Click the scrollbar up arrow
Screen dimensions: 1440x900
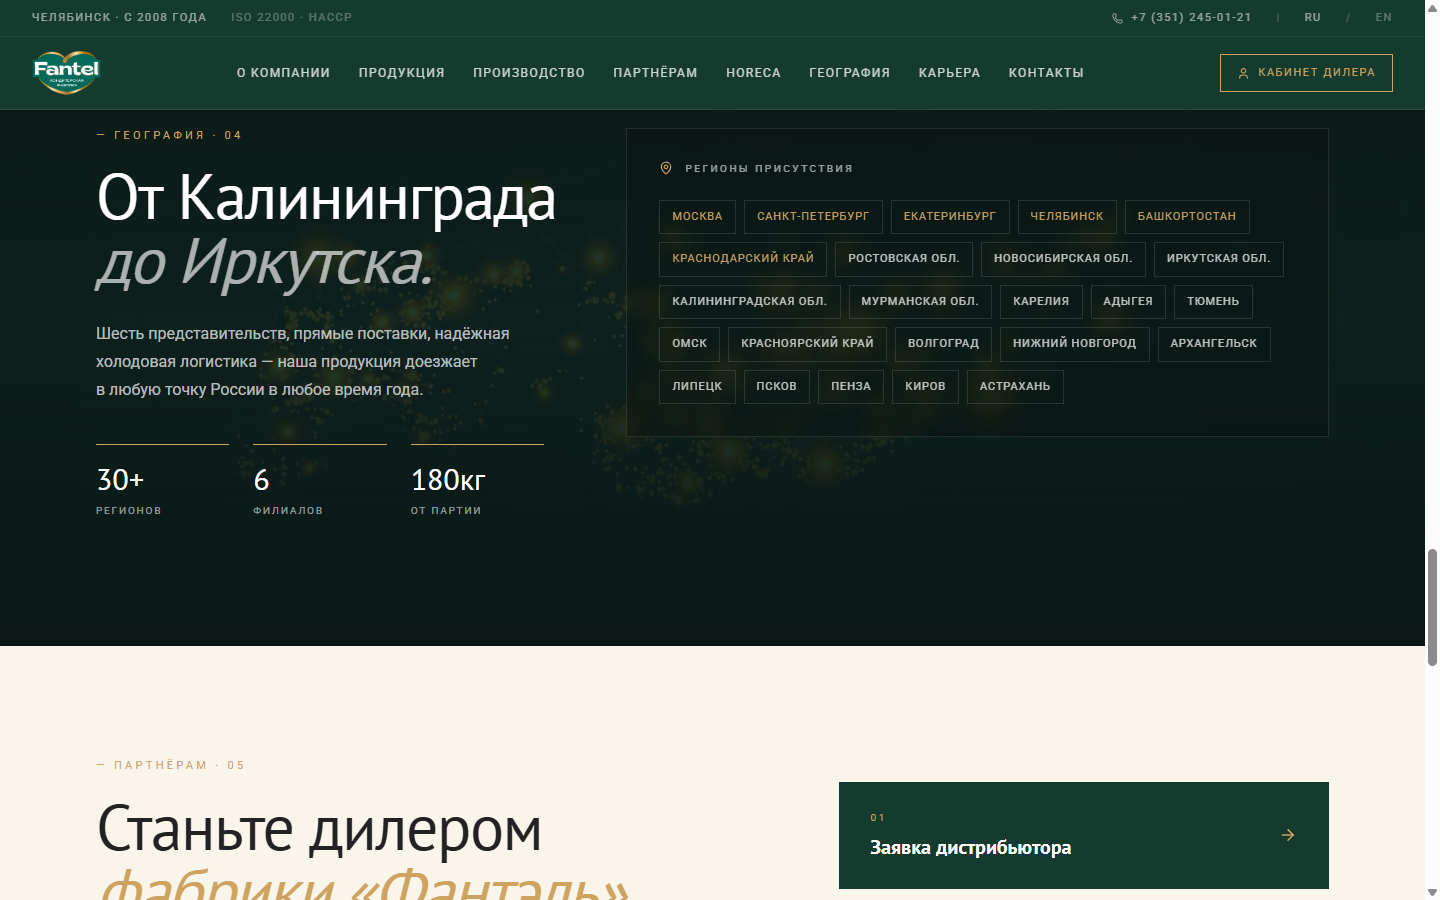1432,7
